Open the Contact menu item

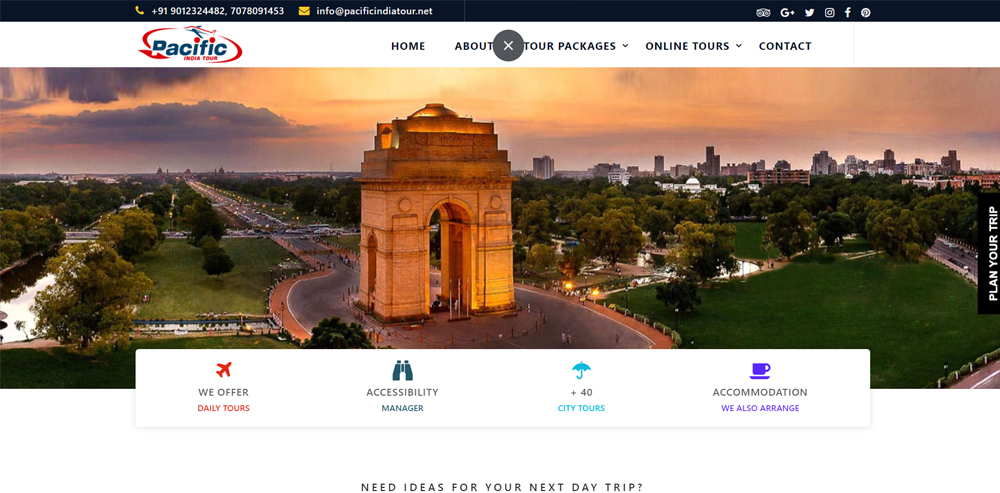[785, 46]
